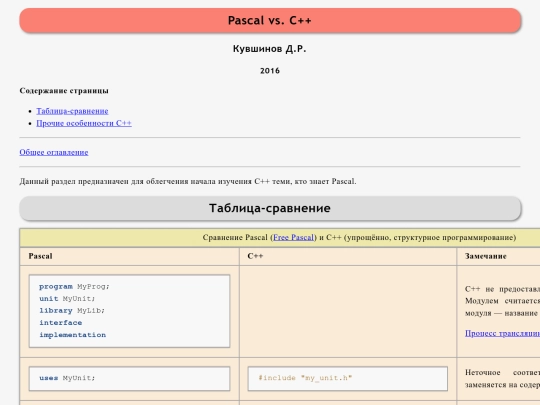Click the 'program MyProg;' code line
The image size is (540, 405).
[x=74, y=287]
